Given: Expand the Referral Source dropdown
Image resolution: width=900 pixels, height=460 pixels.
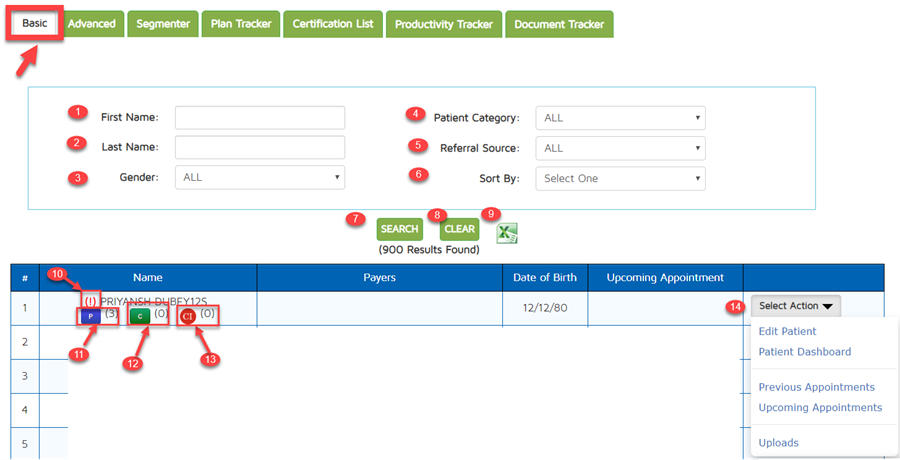Looking at the screenshot, I should coord(620,148).
